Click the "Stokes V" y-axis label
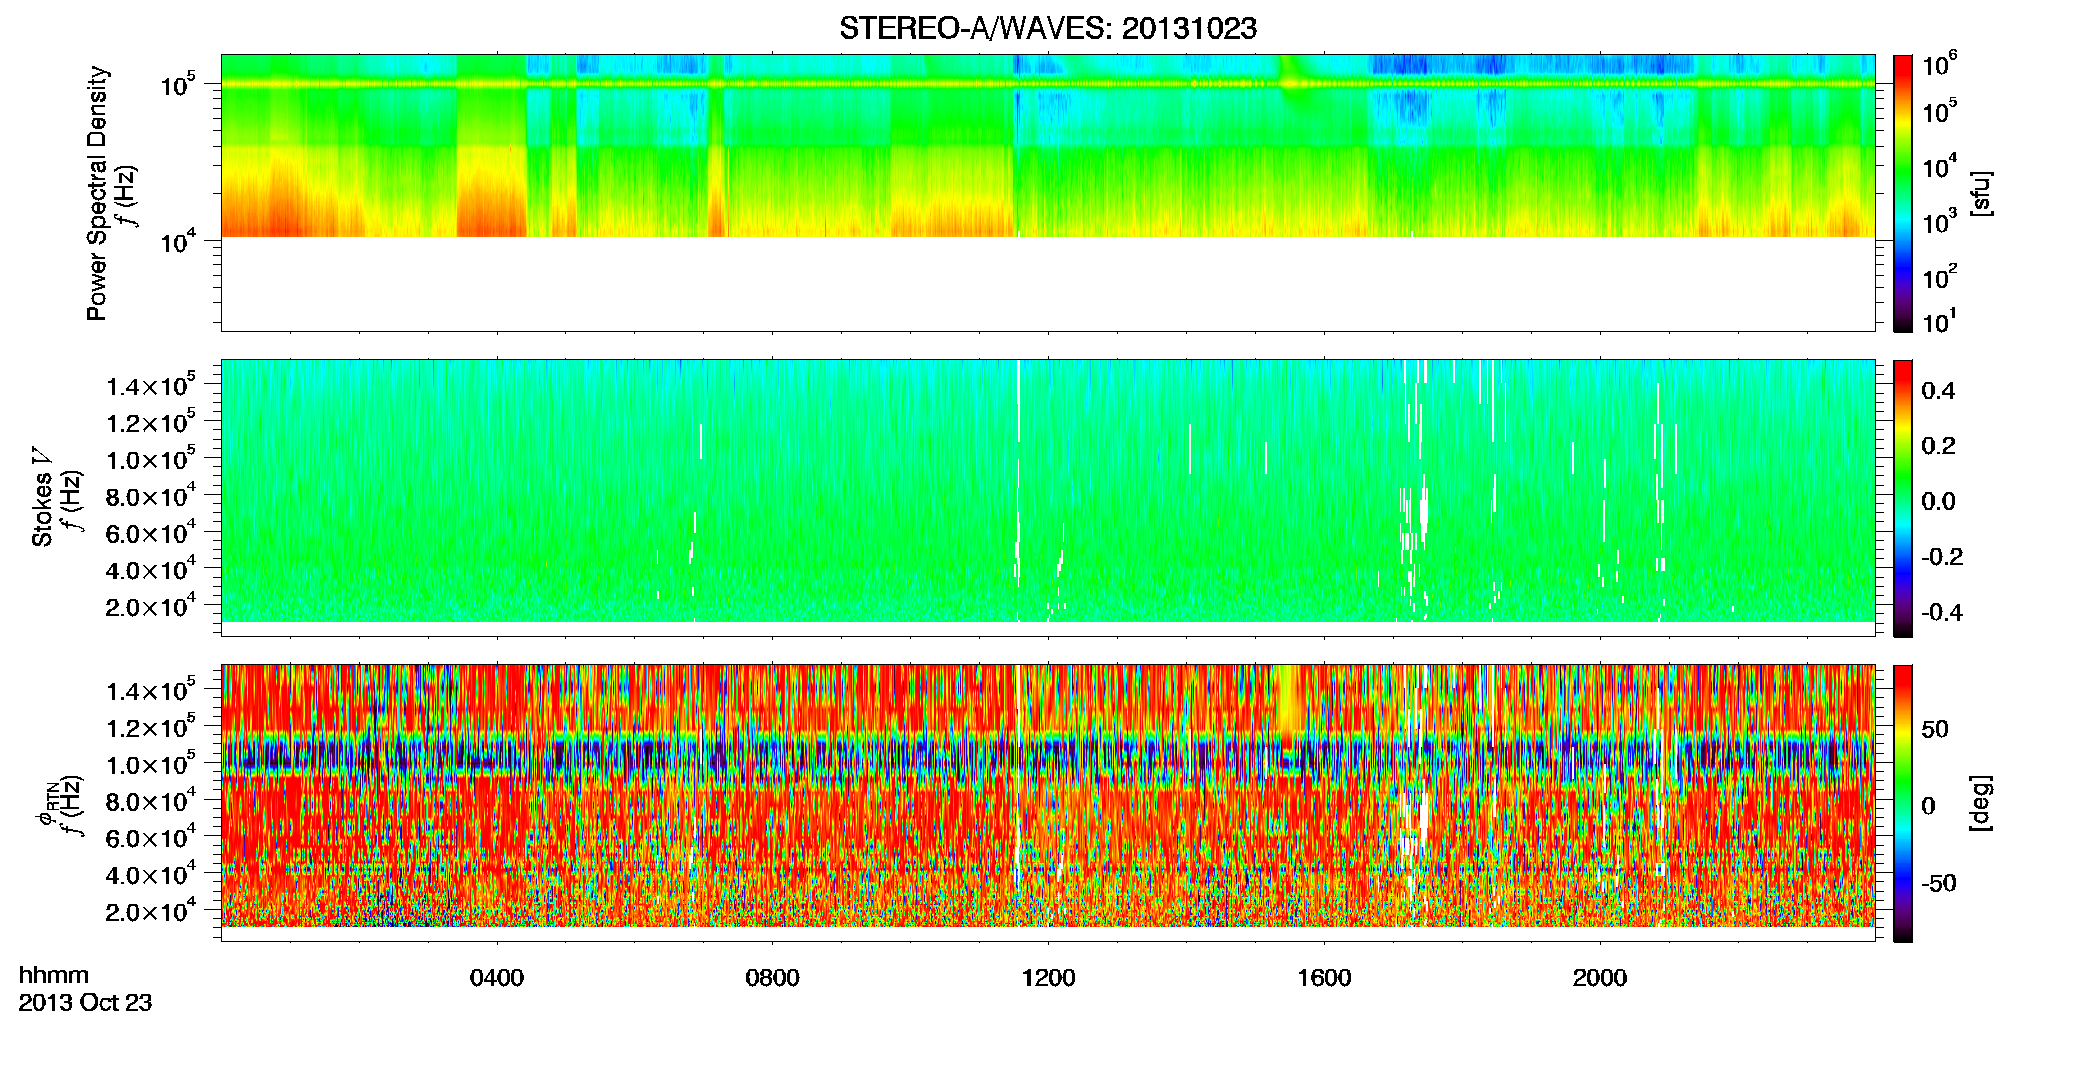This screenshot has height=1080, width=2096. [x=42, y=497]
